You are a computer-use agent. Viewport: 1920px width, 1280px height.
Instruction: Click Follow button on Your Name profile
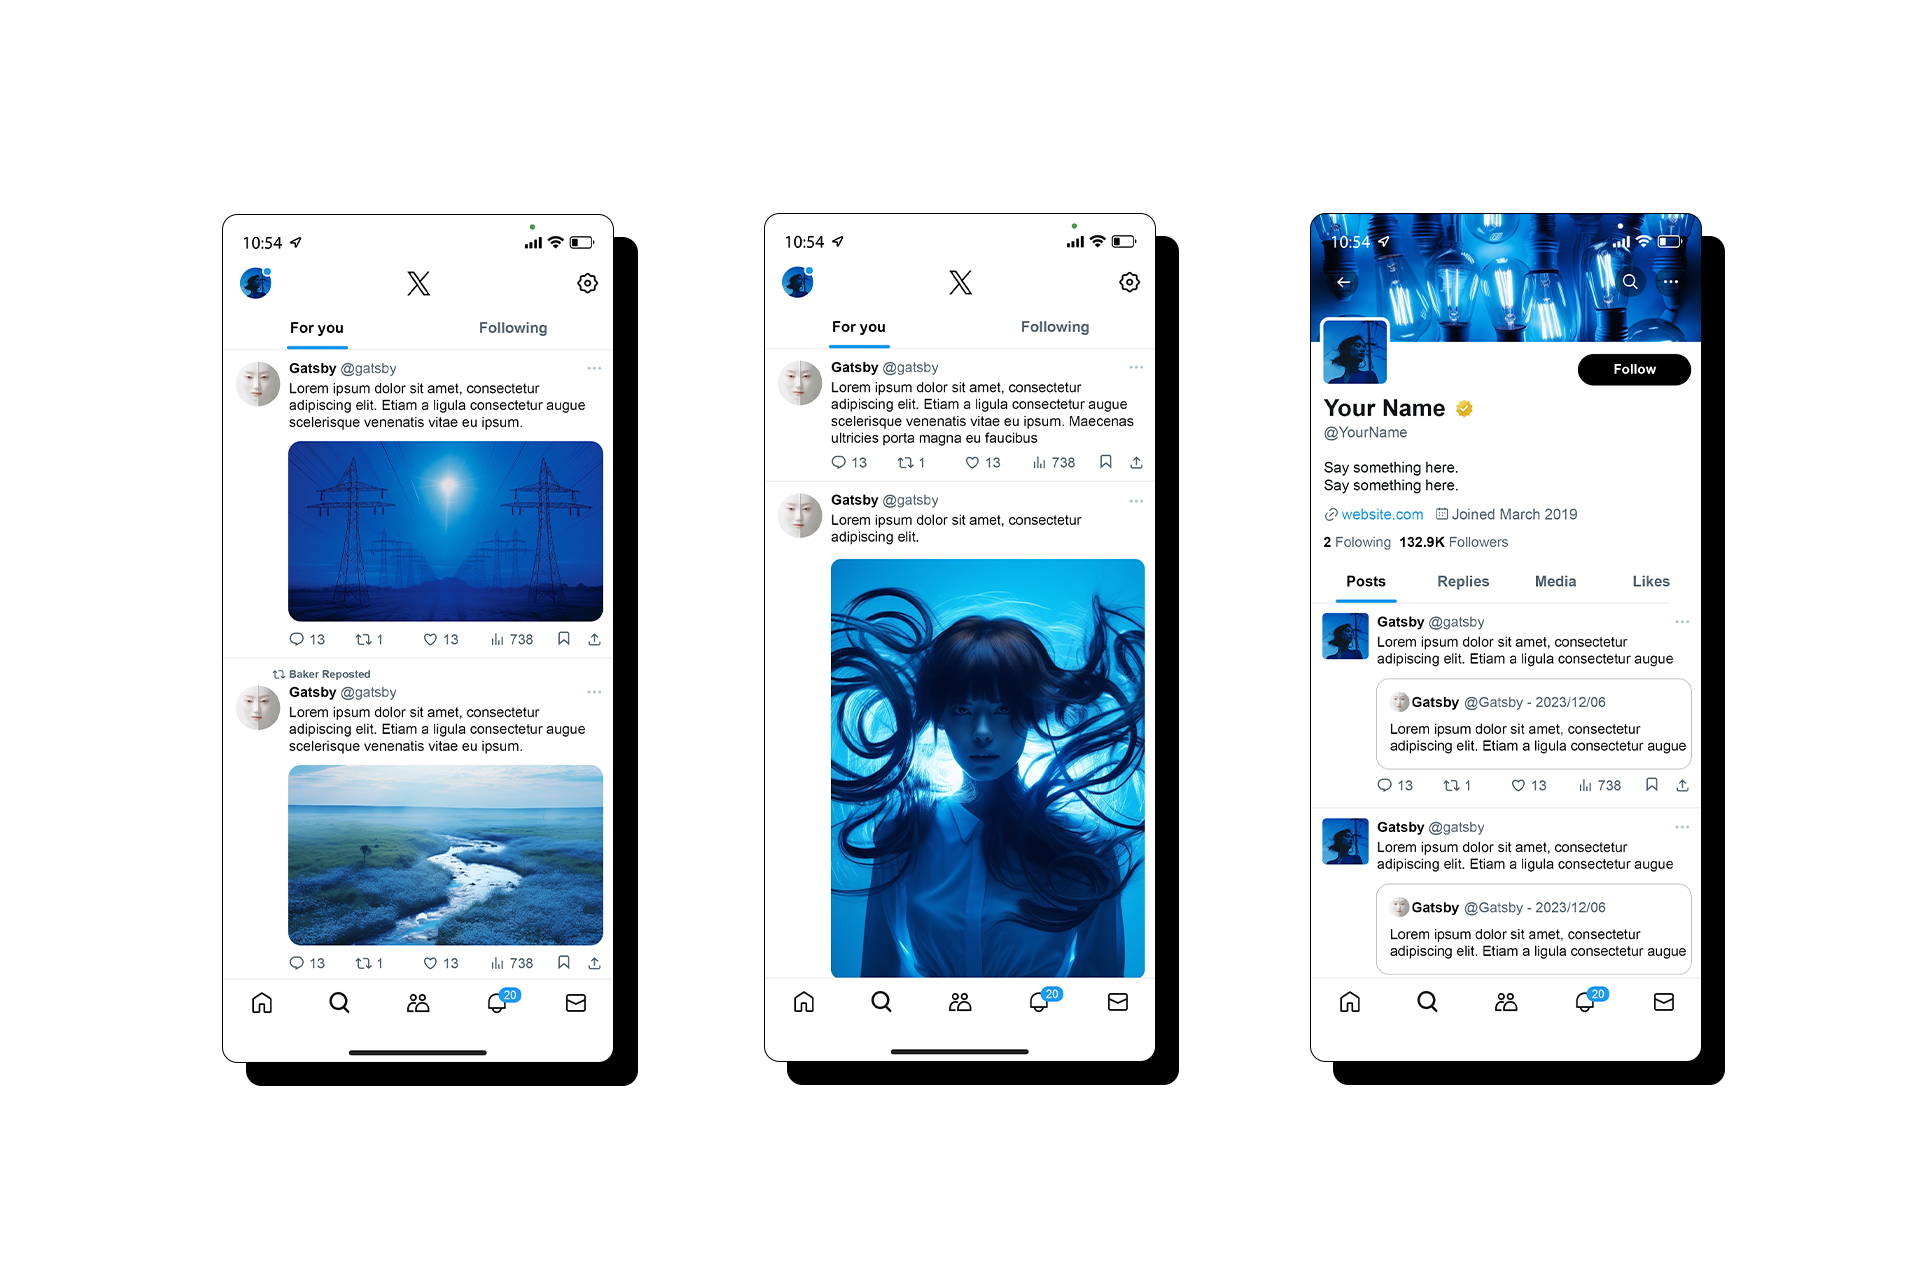1633,370
